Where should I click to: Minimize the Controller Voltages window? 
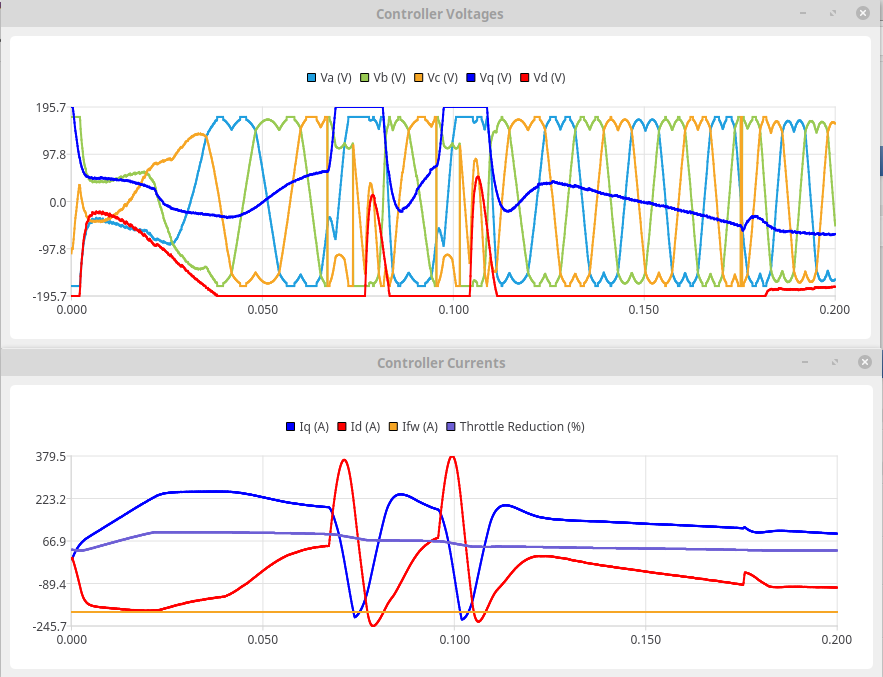(805, 13)
